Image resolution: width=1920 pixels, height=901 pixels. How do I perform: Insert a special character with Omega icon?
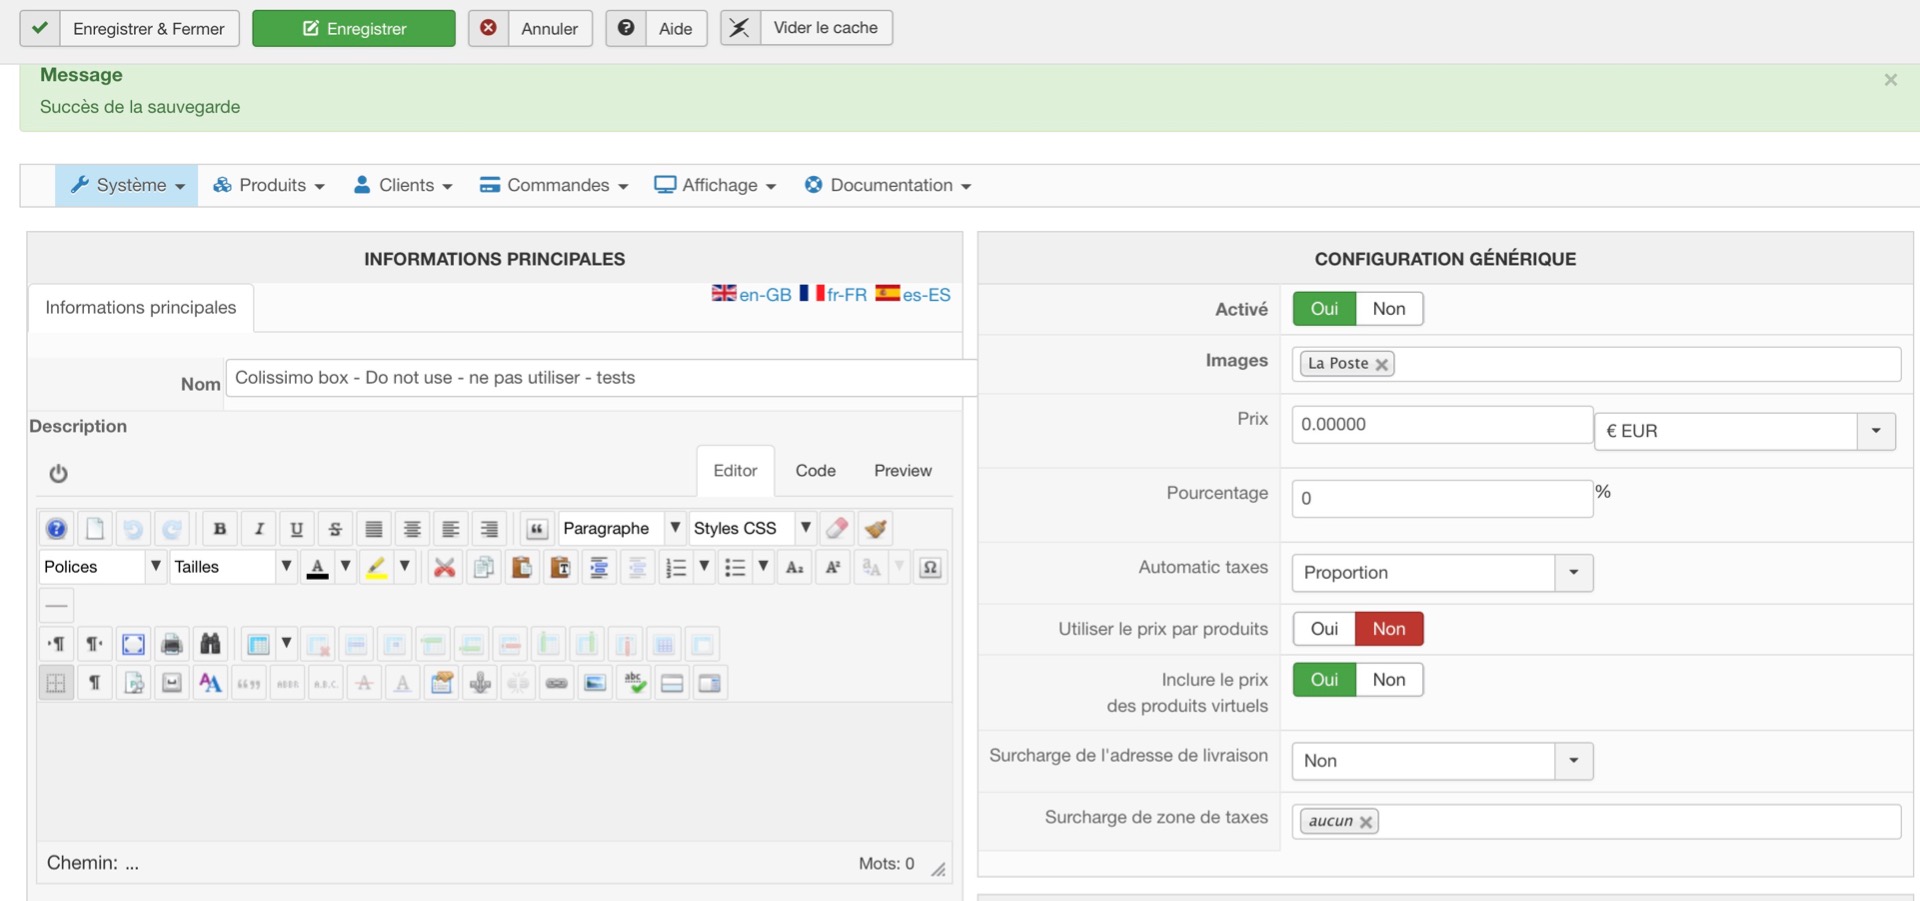point(930,568)
